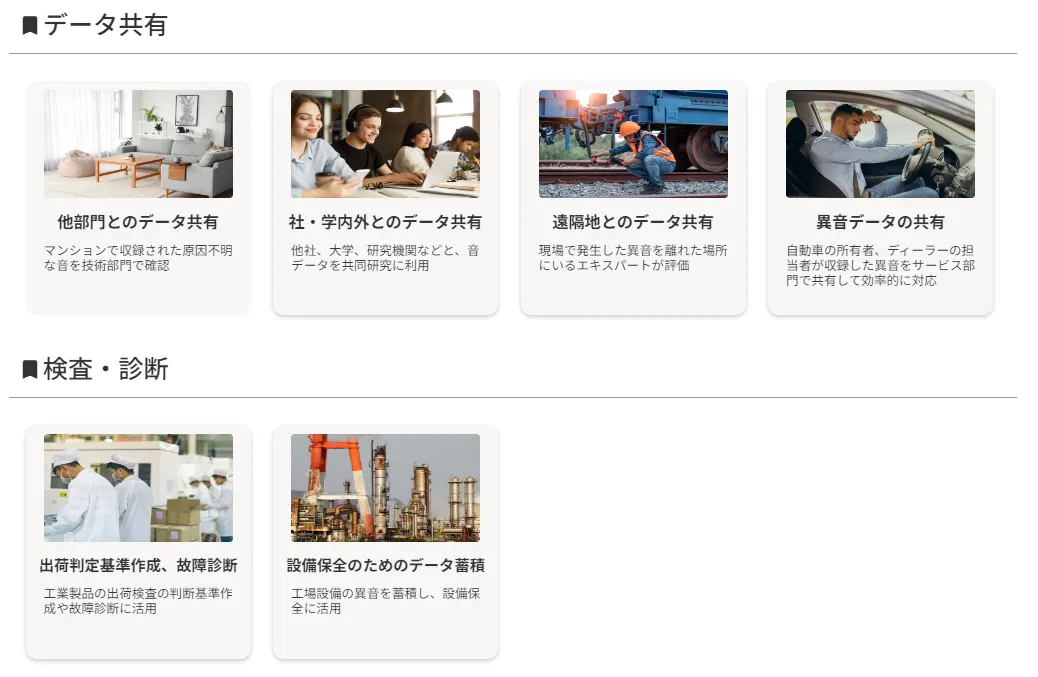Image resolution: width=1038 pixels, height=677 pixels.
Task: Click the railway worker inspection photo
Action: pos(633,144)
